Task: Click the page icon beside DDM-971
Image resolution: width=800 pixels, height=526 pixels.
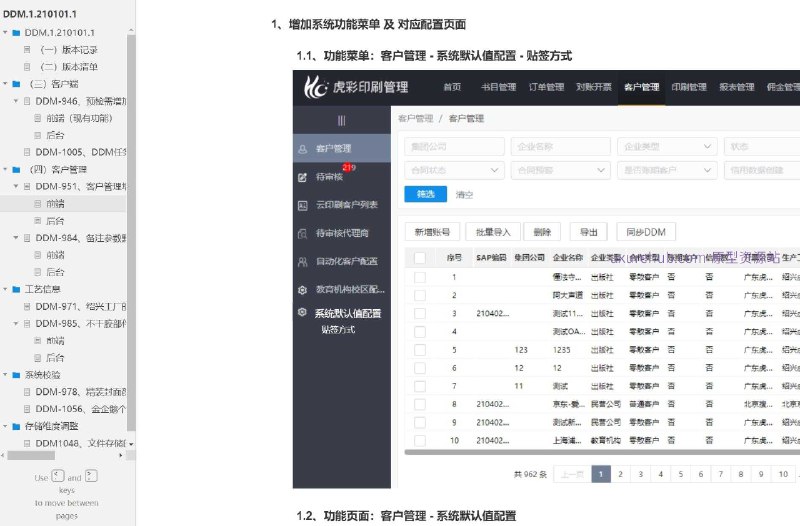Action: click(27, 307)
